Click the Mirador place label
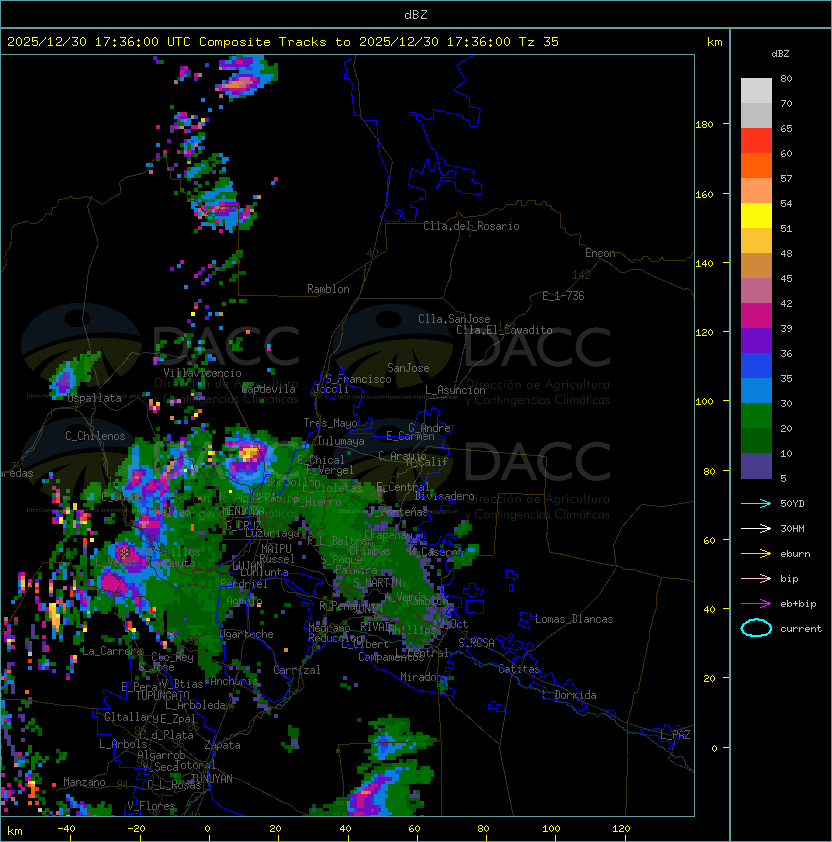 click(x=421, y=677)
